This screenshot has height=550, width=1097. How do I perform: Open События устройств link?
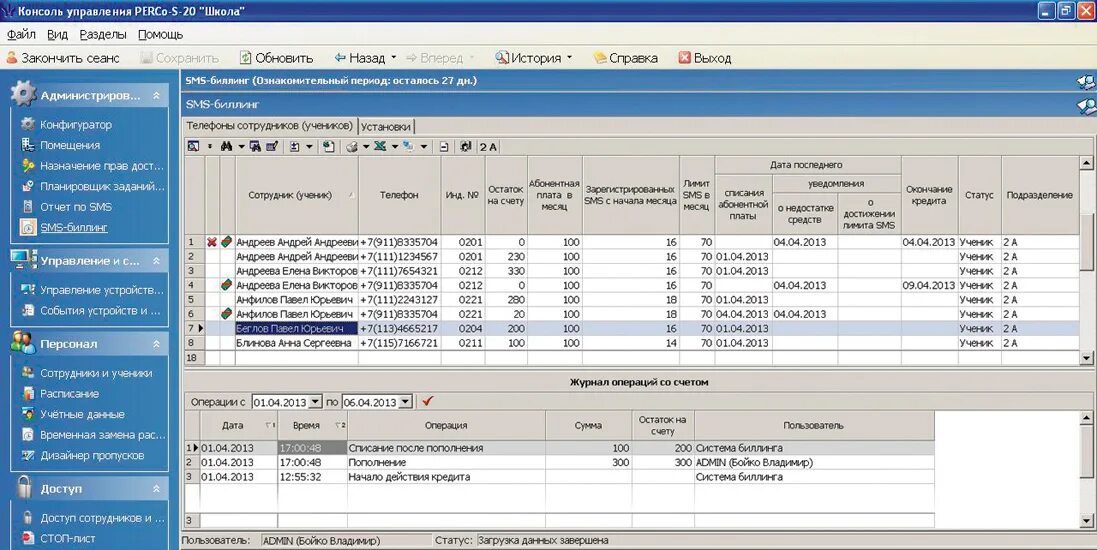tap(100, 311)
